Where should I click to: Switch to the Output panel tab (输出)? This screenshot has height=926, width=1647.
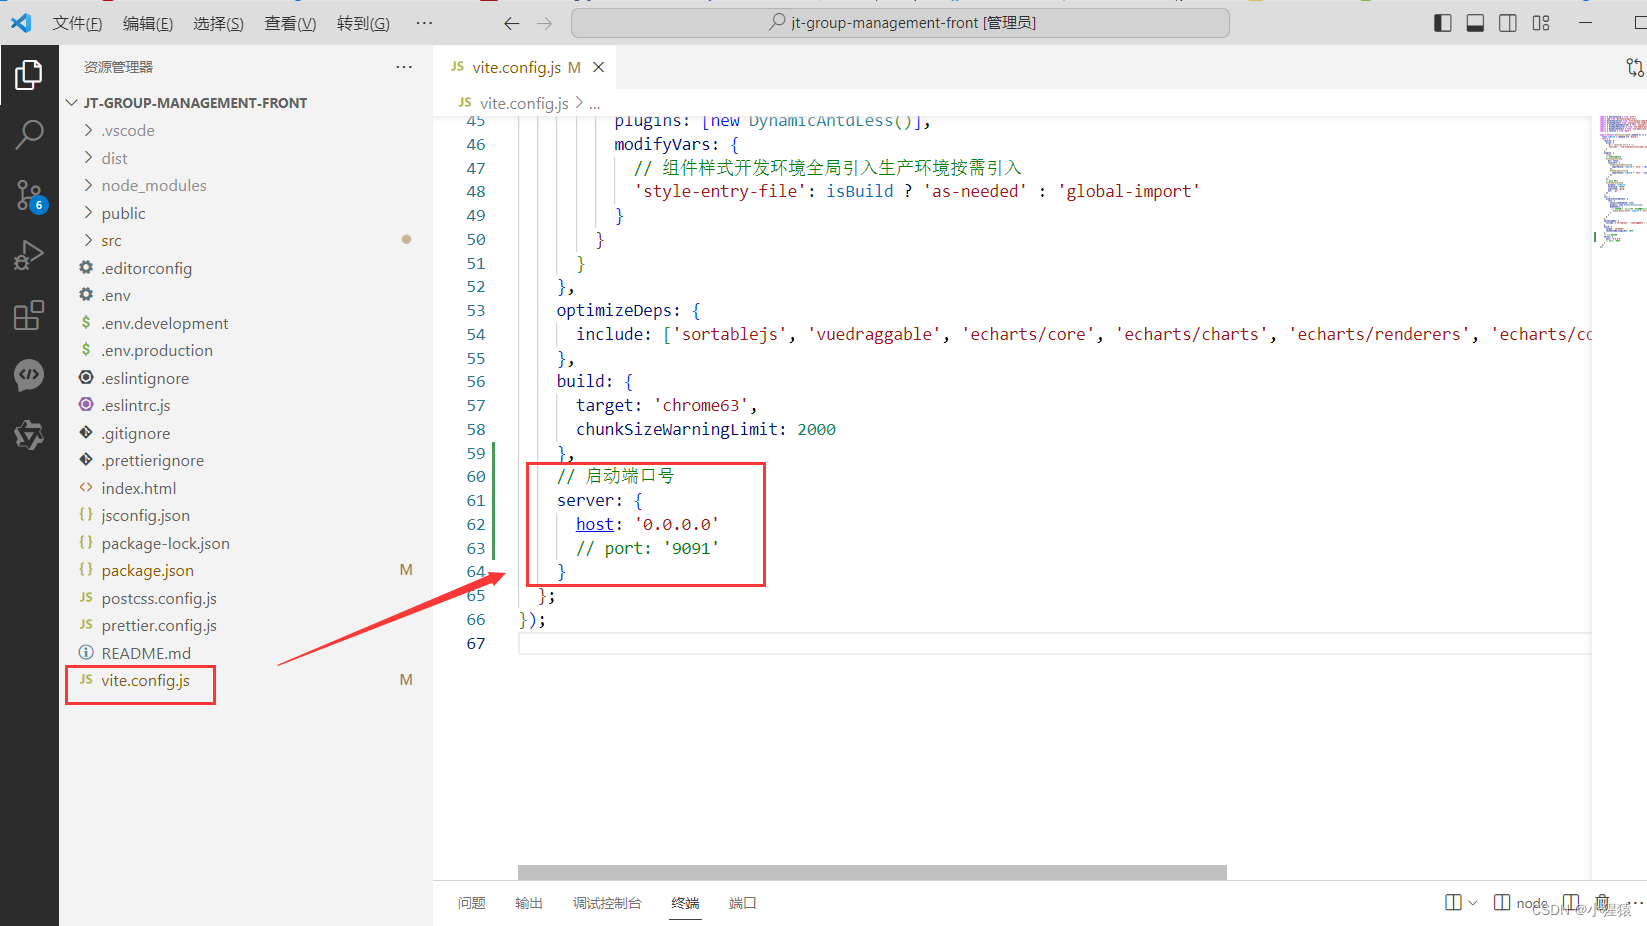(x=529, y=903)
